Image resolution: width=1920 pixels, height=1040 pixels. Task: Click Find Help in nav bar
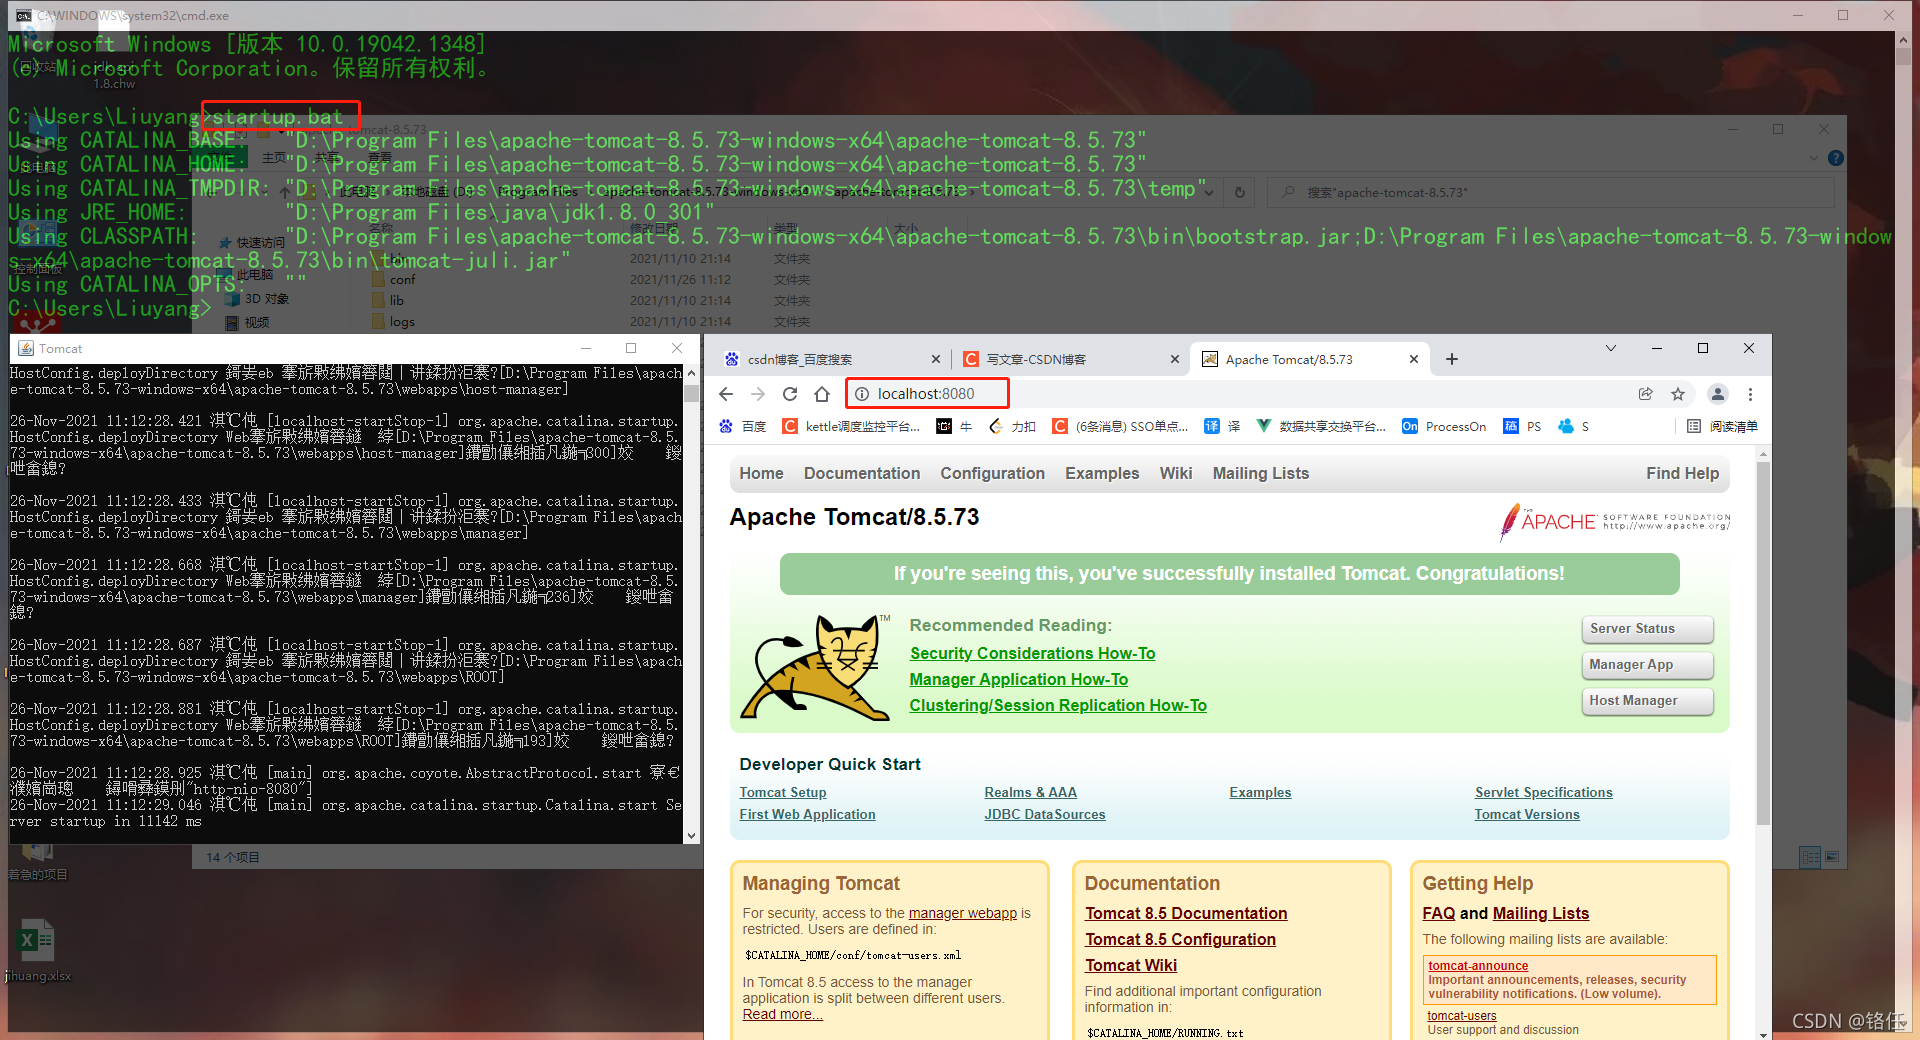click(x=1683, y=473)
